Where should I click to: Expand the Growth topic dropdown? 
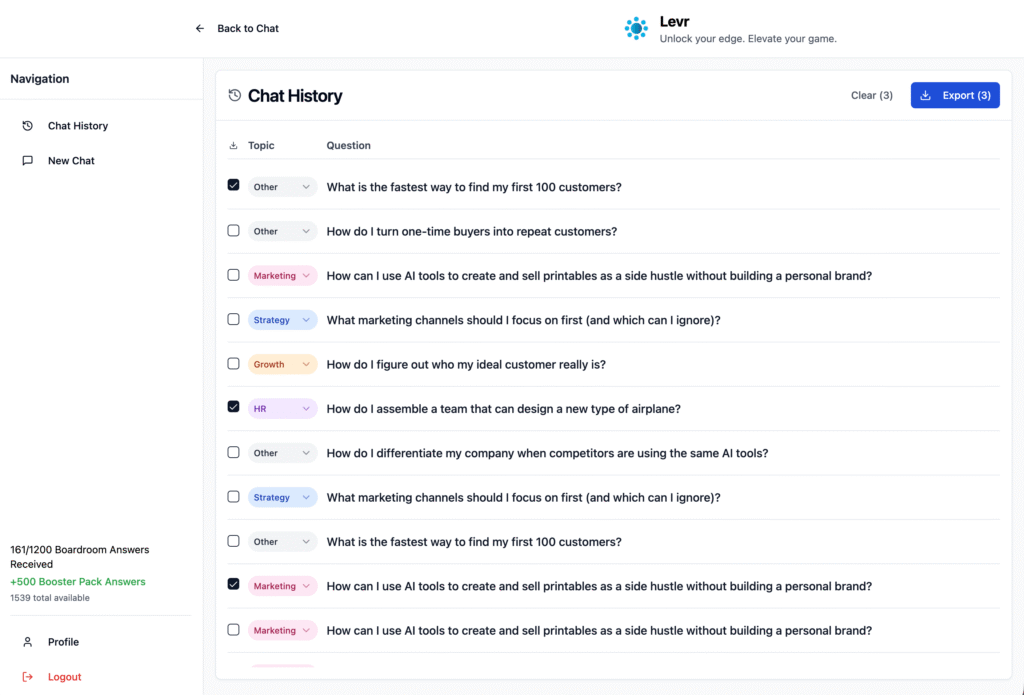tap(282, 365)
